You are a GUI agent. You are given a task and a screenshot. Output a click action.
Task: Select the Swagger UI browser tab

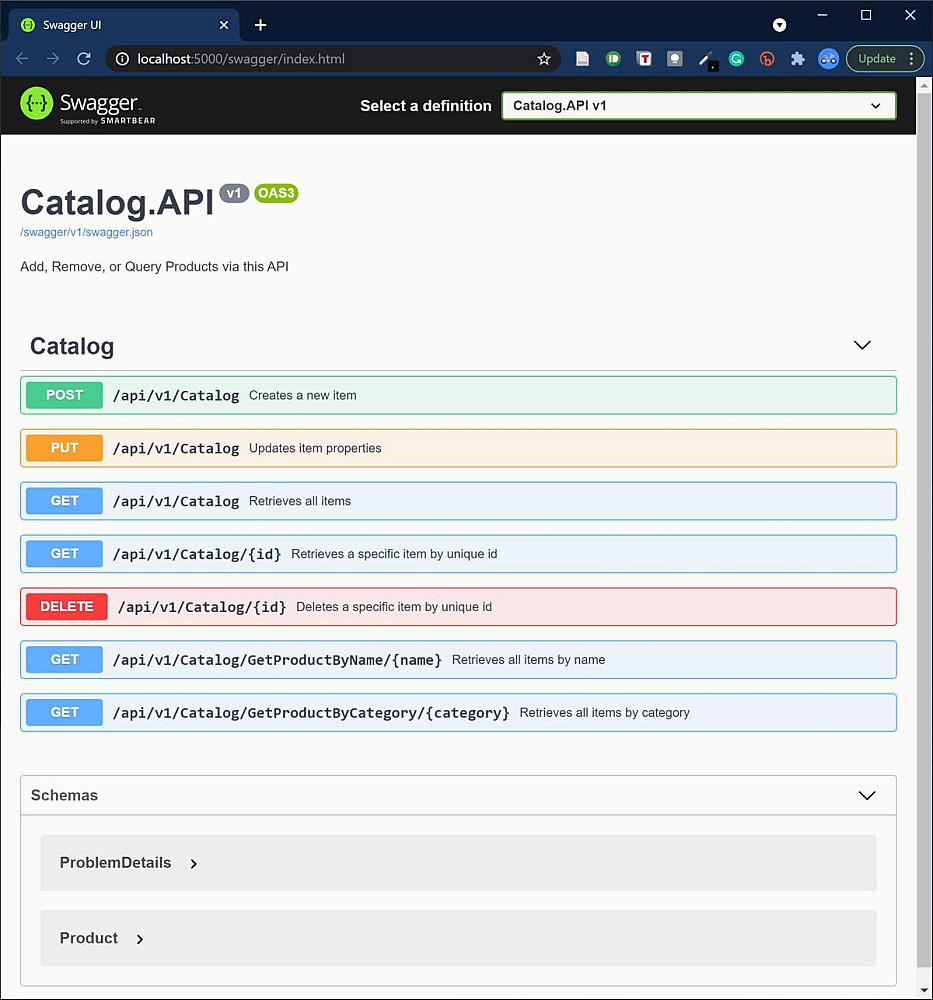tap(120, 25)
